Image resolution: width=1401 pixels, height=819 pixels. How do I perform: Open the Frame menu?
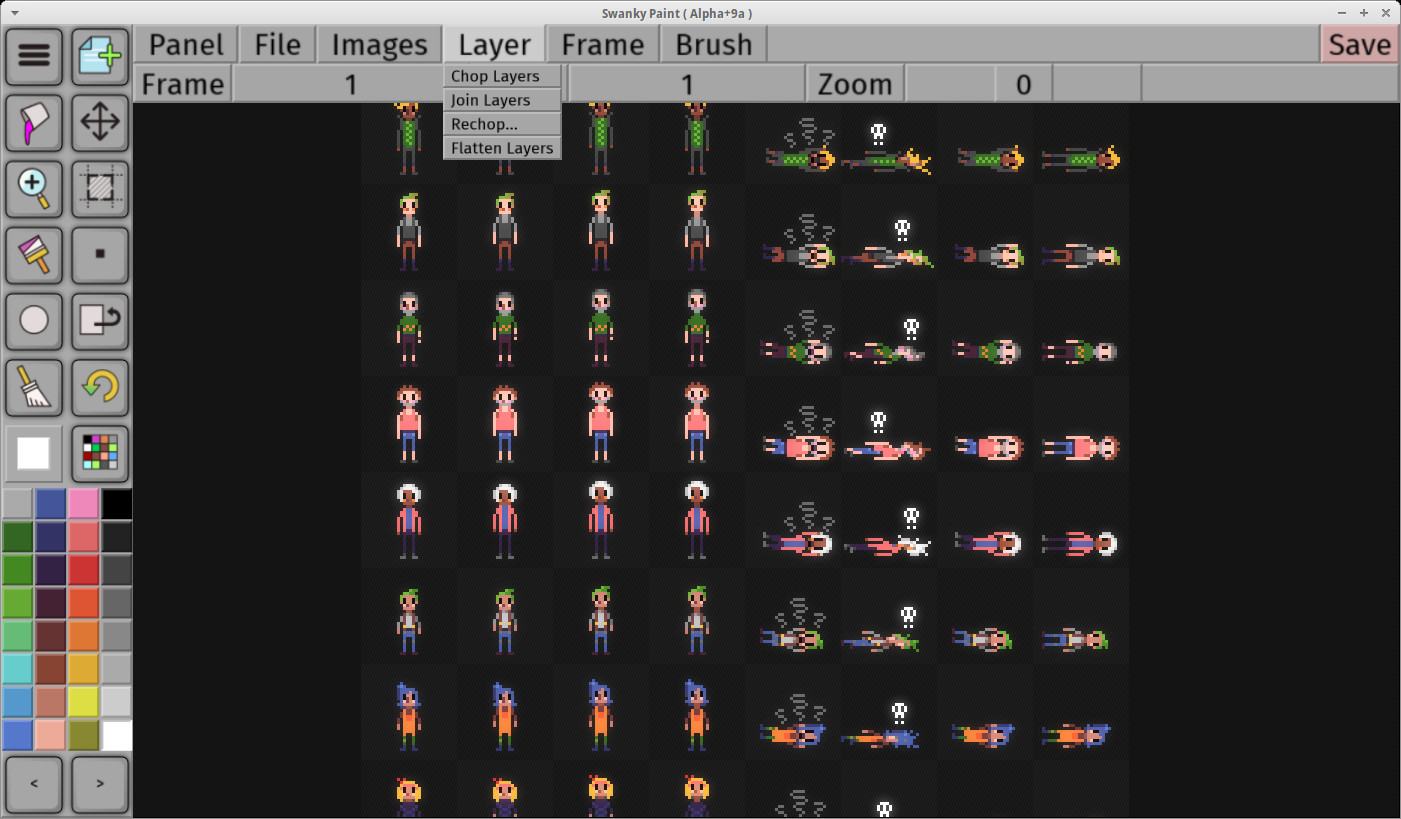point(602,45)
